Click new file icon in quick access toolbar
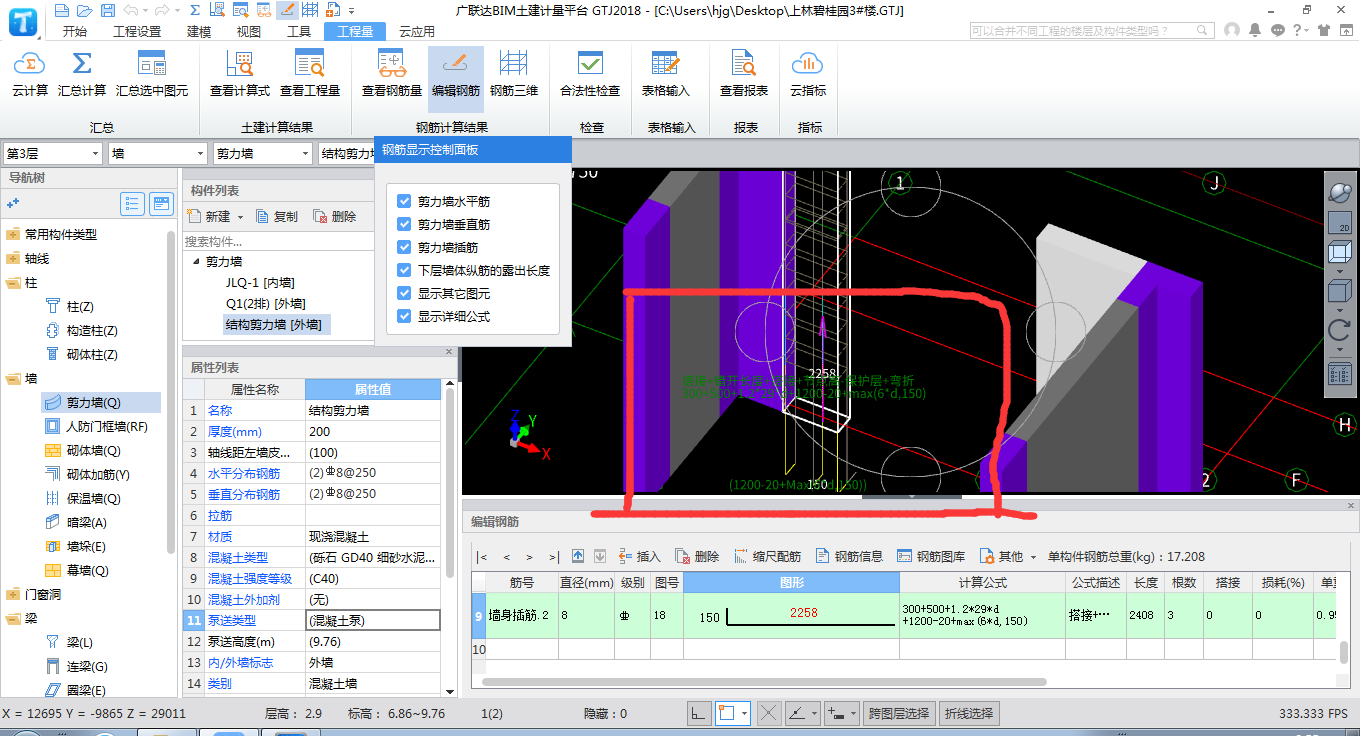The height and width of the screenshot is (736, 1360). tap(63, 10)
